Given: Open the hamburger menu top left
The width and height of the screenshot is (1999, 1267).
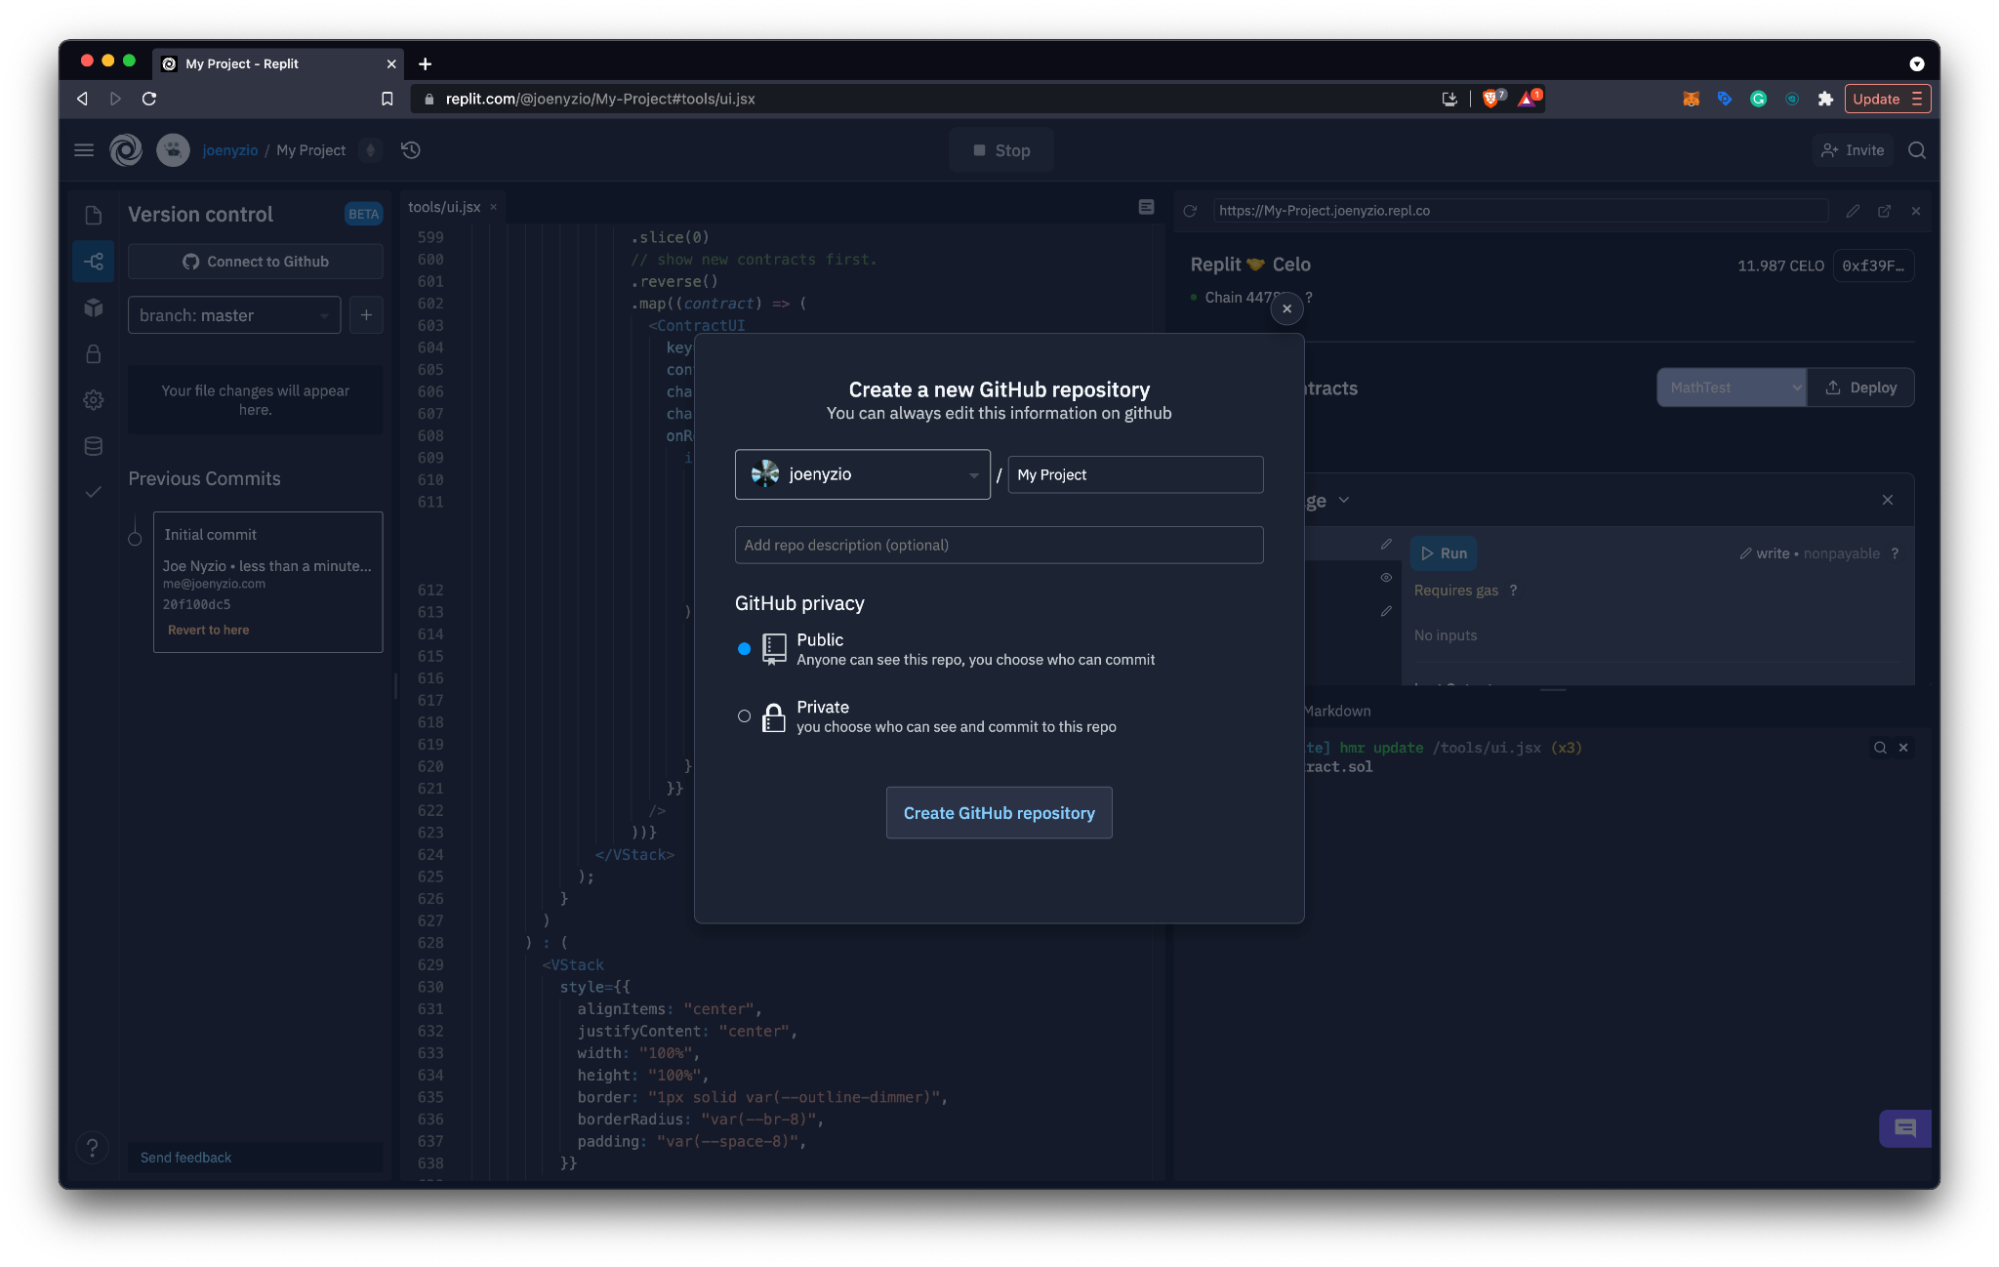Looking at the screenshot, I should (84, 150).
